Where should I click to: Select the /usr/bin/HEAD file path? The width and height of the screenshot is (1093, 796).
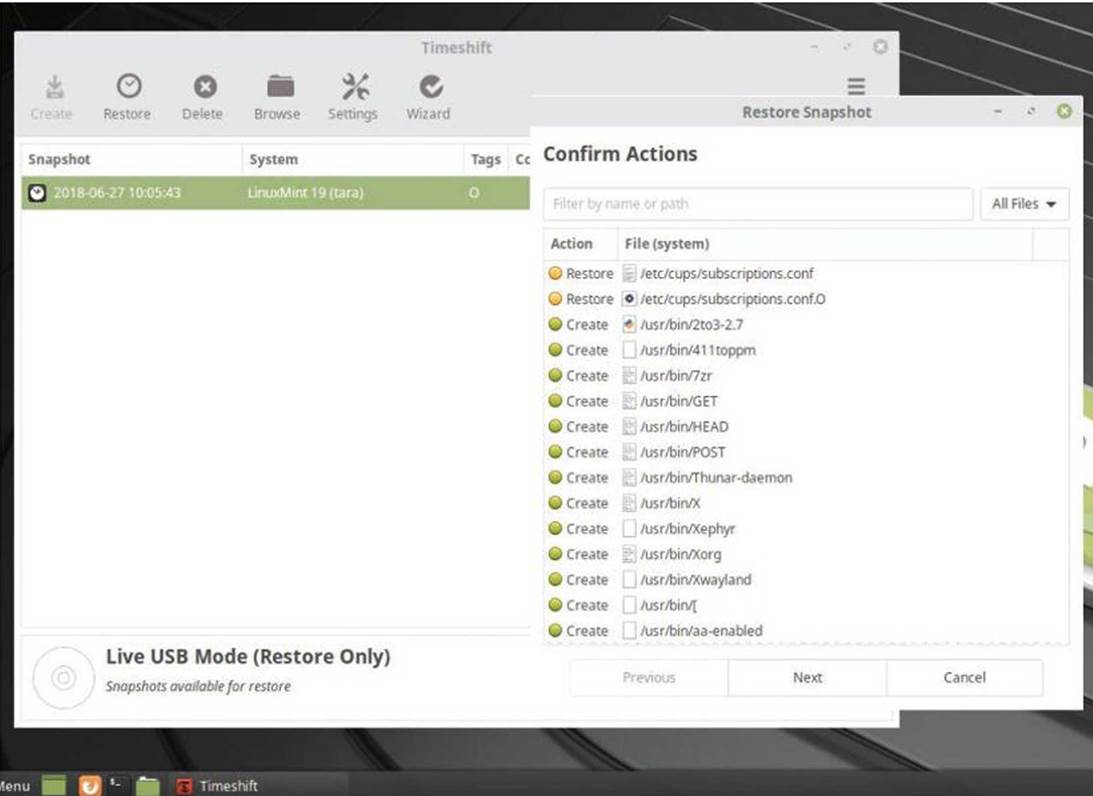pyautogui.click(x=685, y=427)
